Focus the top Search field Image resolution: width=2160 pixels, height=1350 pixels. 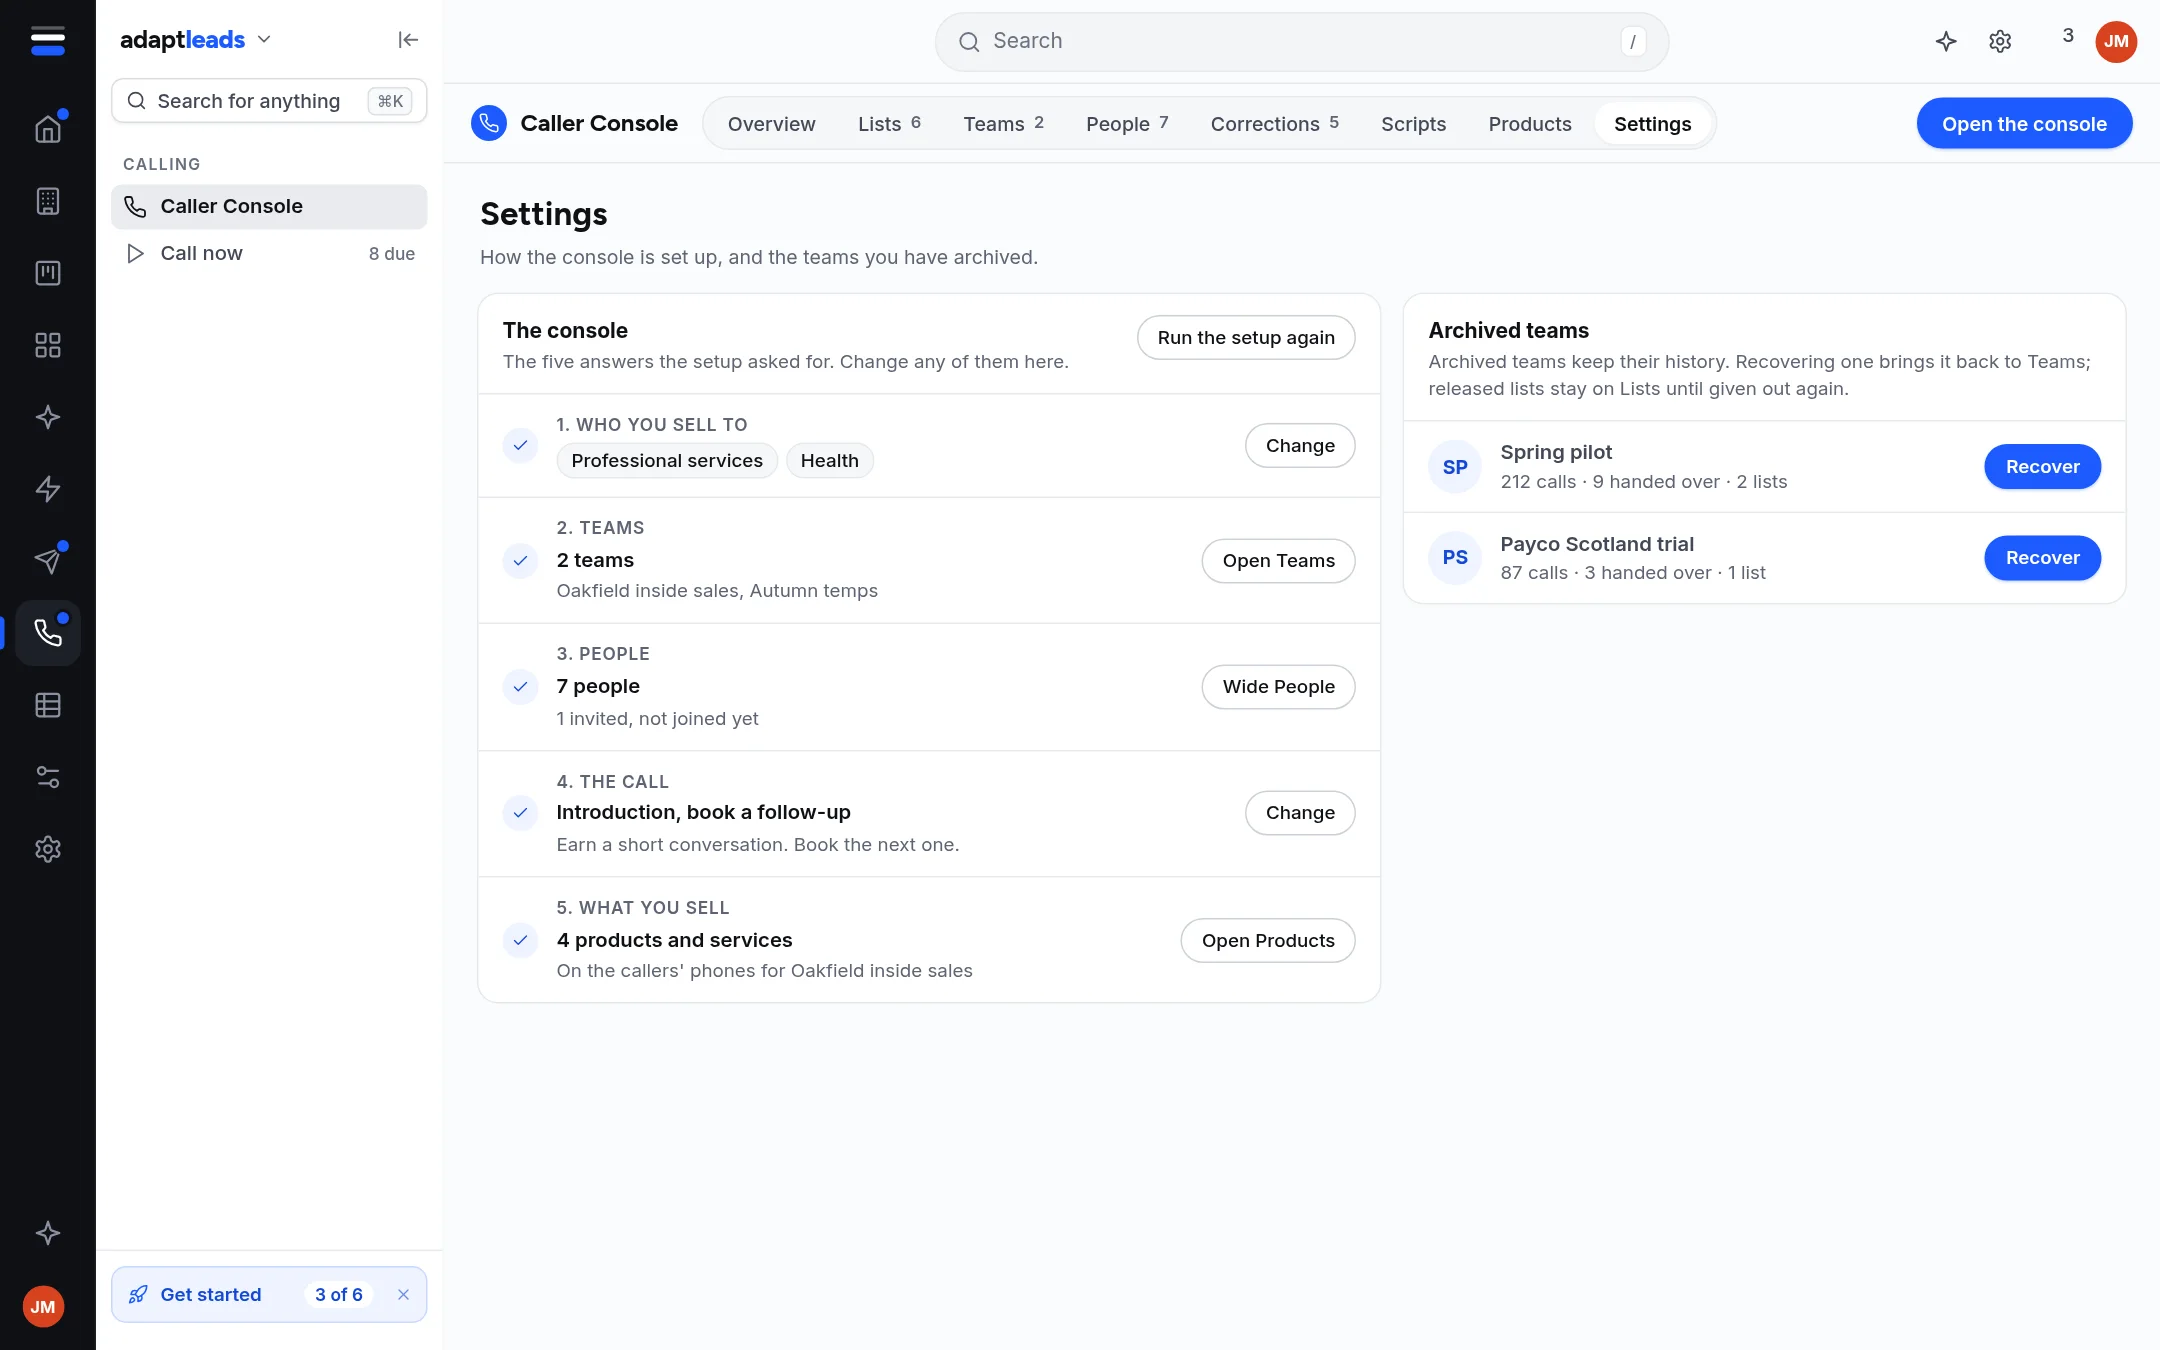click(1301, 41)
